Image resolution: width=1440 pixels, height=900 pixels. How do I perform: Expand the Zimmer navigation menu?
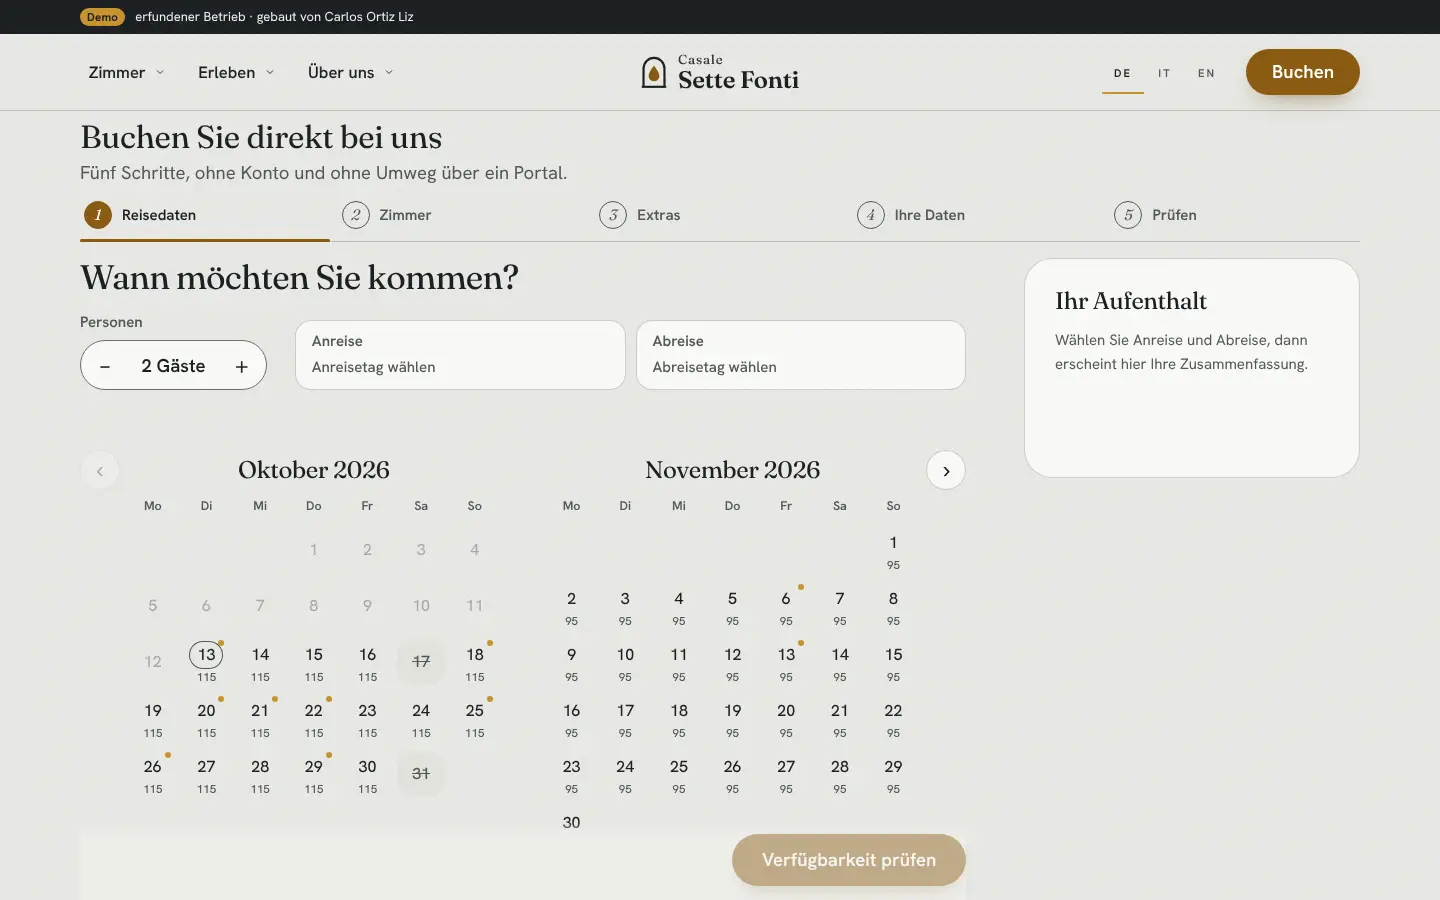[x=126, y=72]
